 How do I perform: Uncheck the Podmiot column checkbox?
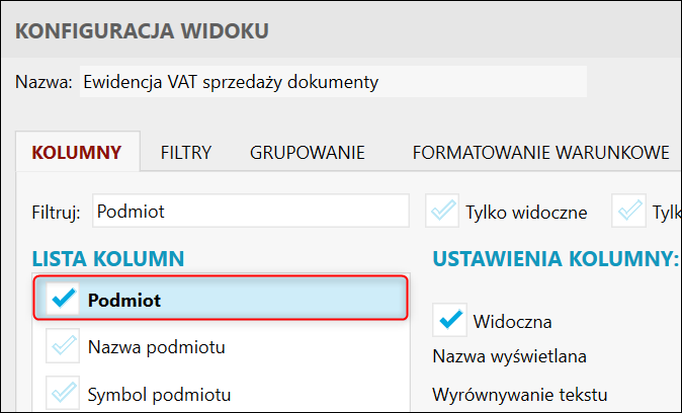click(x=63, y=299)
